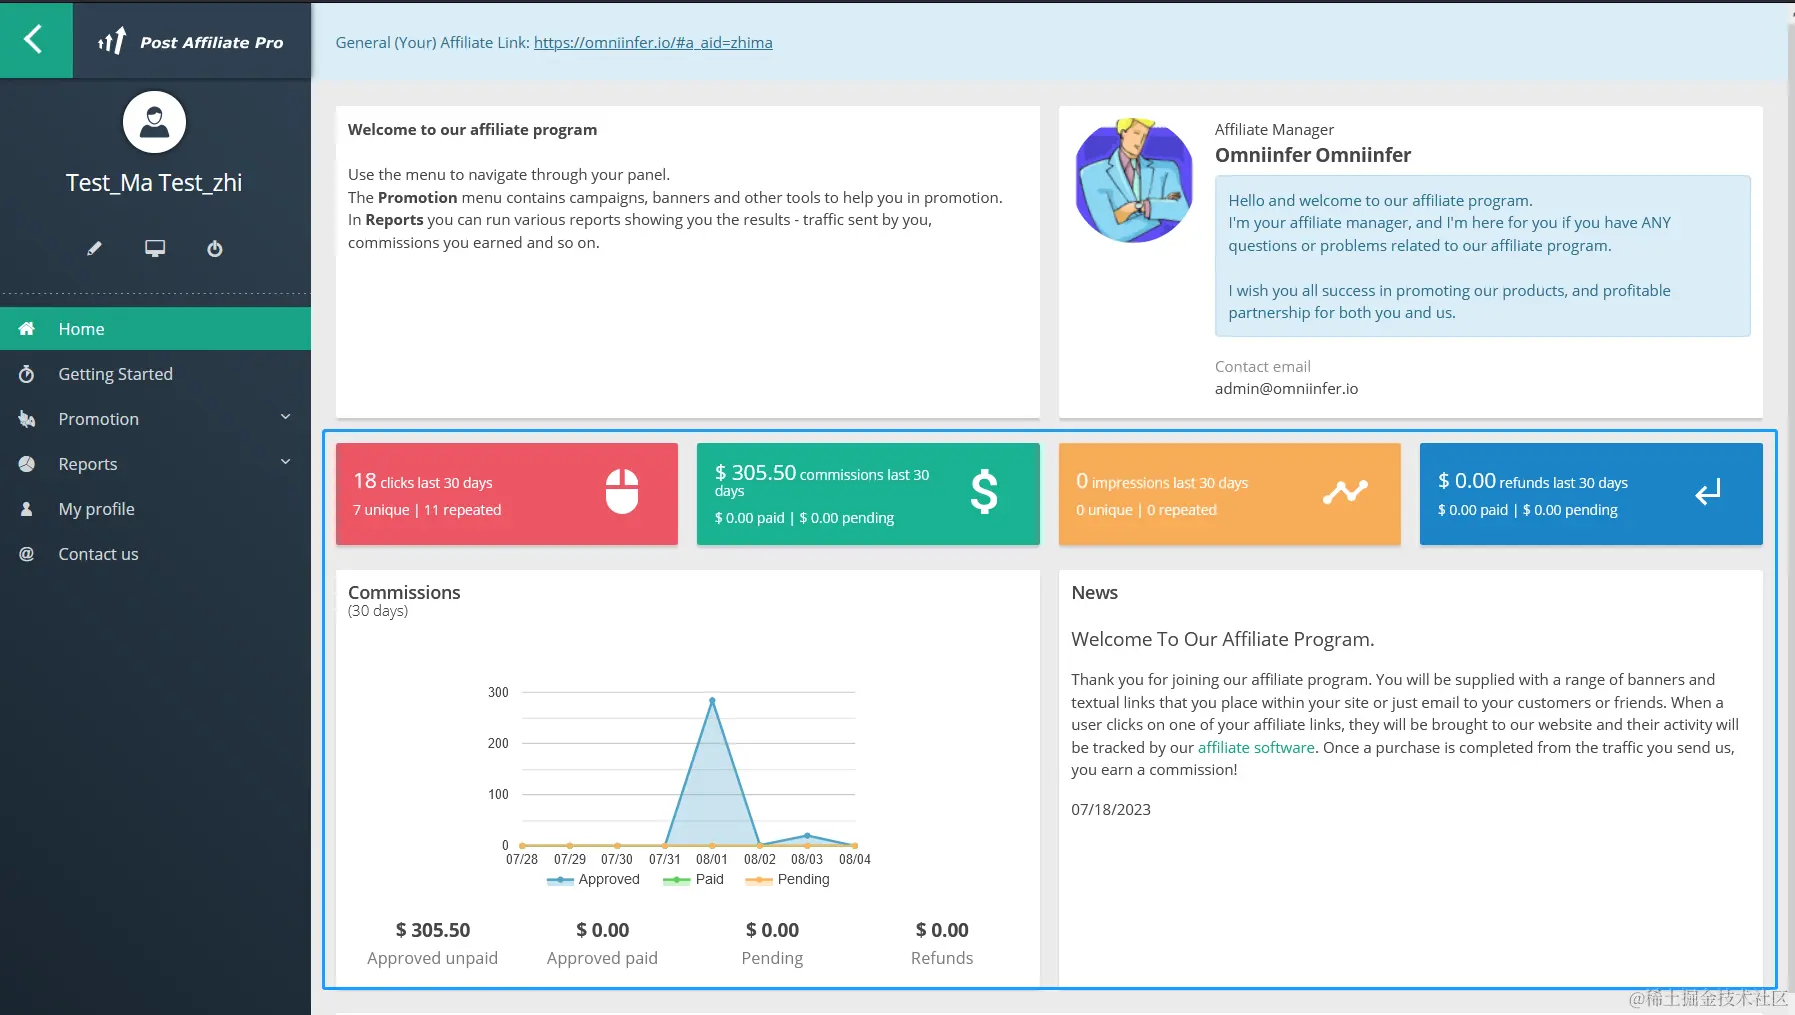Click the monitor screen icon under username
This screenshot has height=1015, width=1795.
(155, 248)
